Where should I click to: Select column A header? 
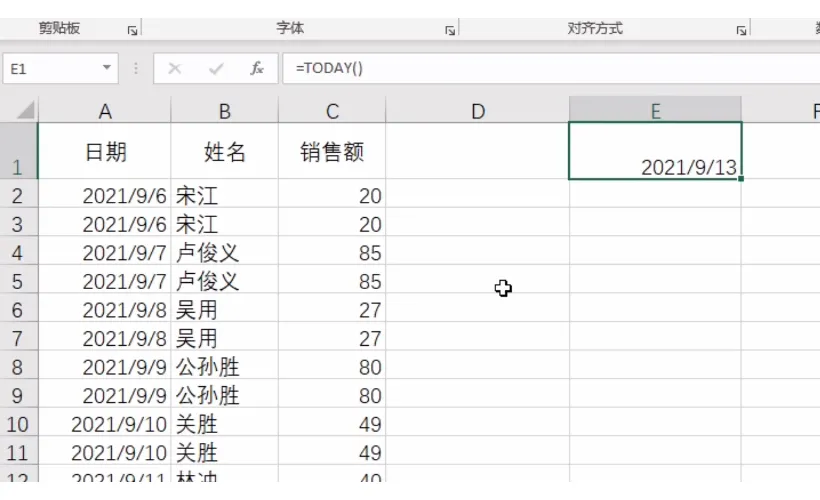[x=104, y=111]
